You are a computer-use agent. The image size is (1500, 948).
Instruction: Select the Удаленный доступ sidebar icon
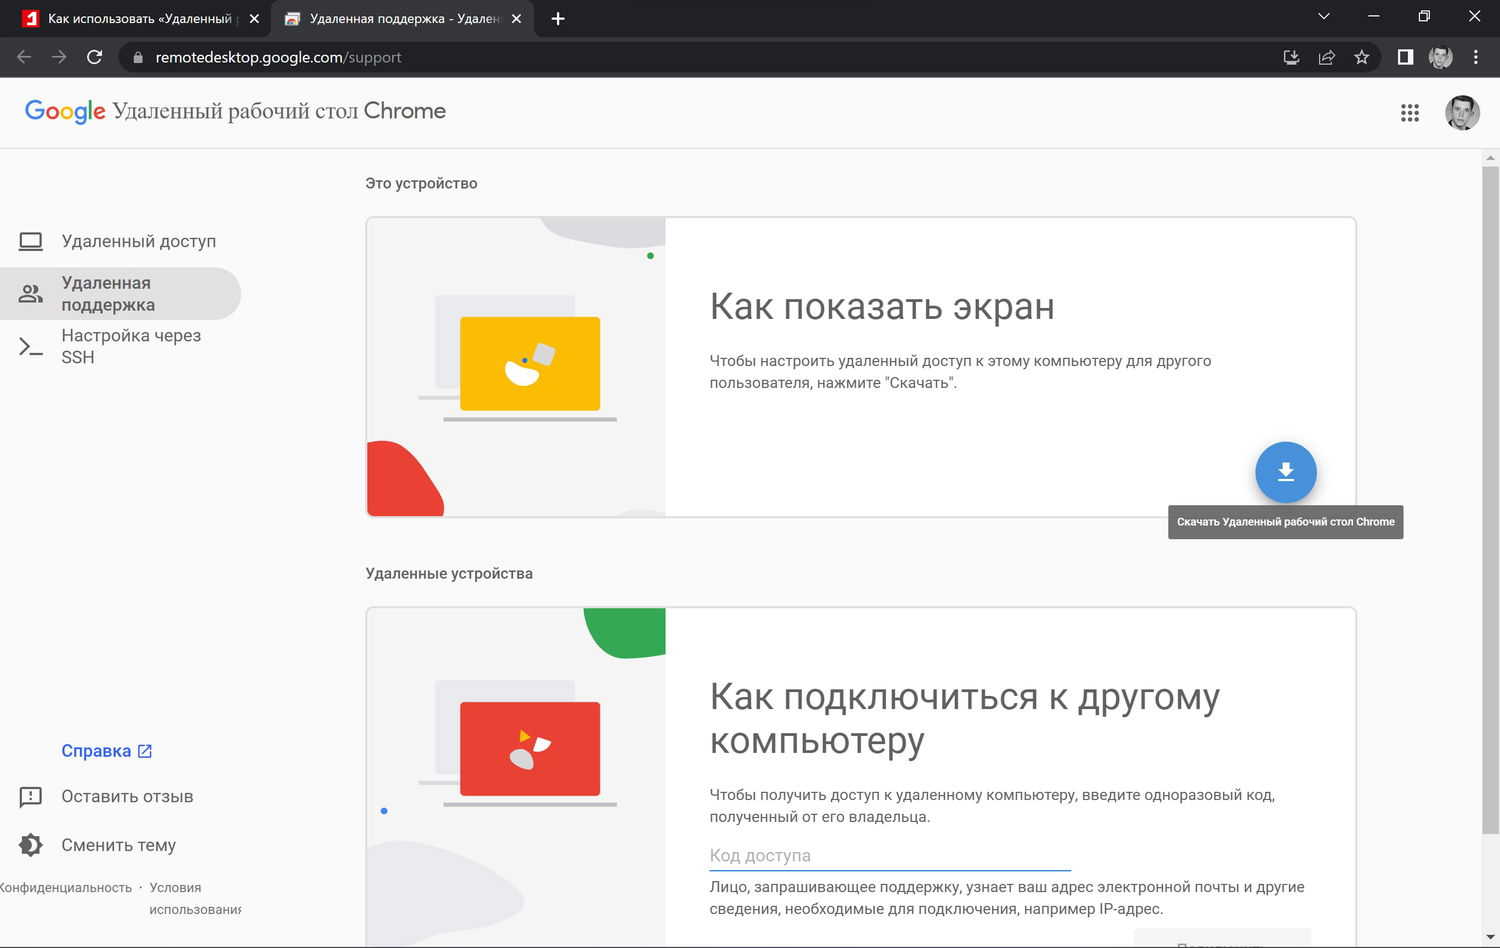pos(31,241)
